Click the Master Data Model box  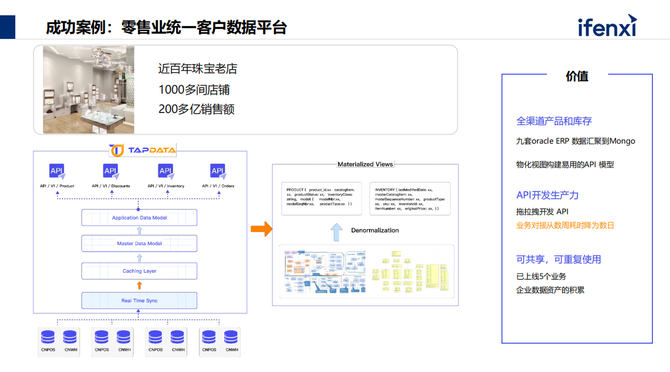click(139, 243)
